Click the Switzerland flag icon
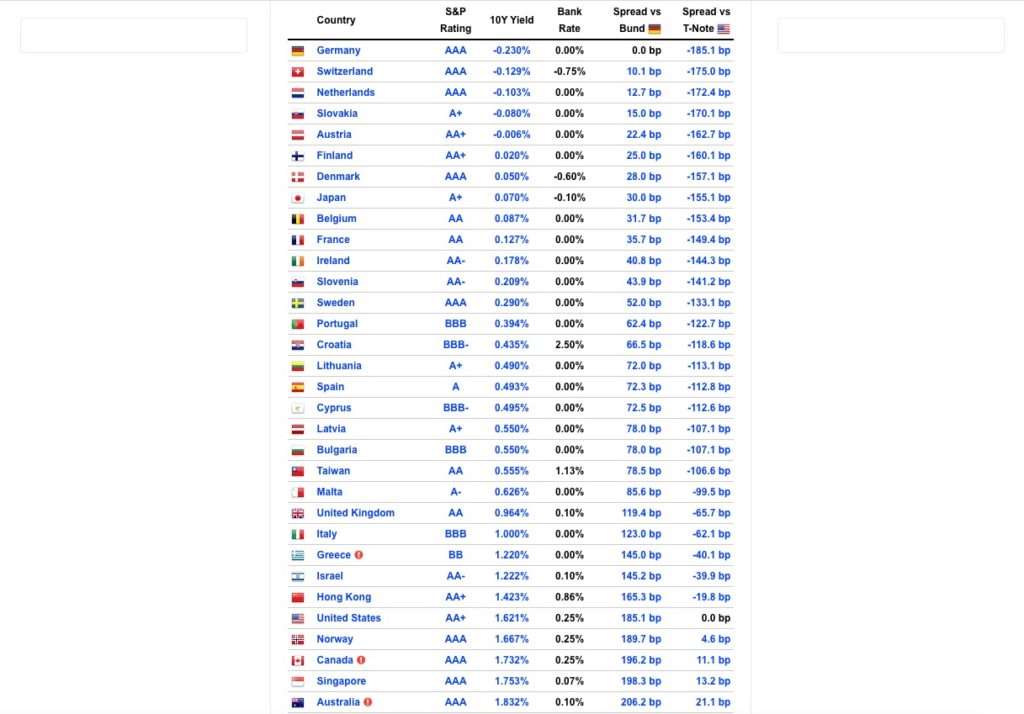This screenshot has height=714, width=1024. [x=298, y=72]
